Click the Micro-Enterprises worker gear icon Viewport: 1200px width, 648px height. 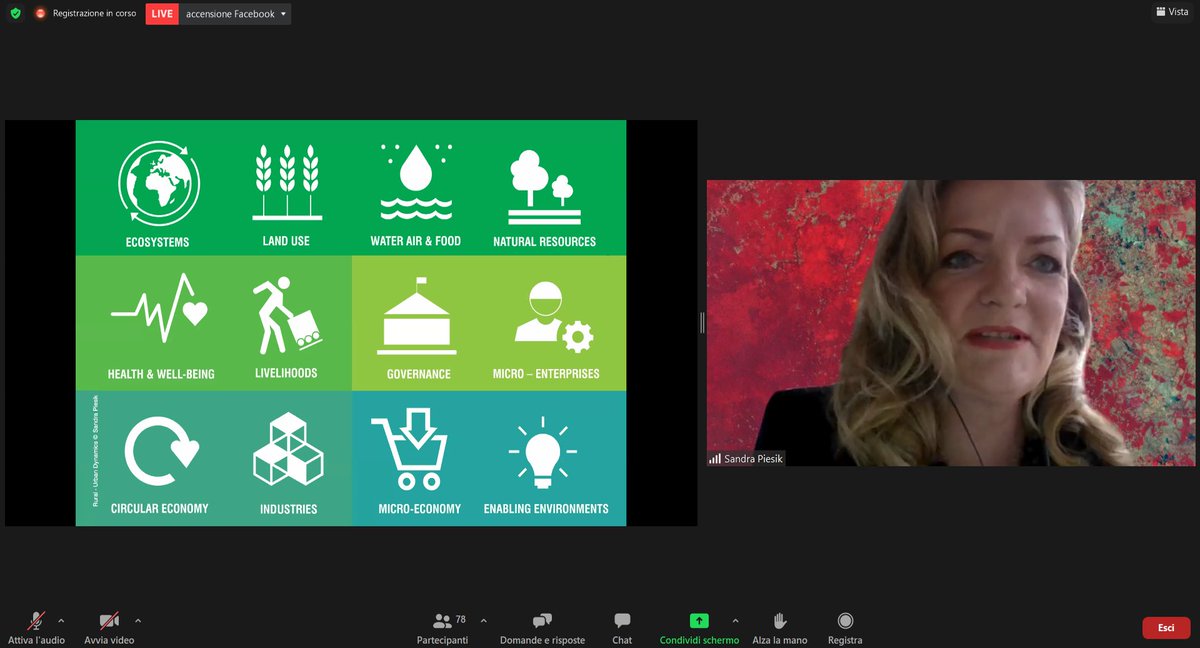tap(553, 316)
